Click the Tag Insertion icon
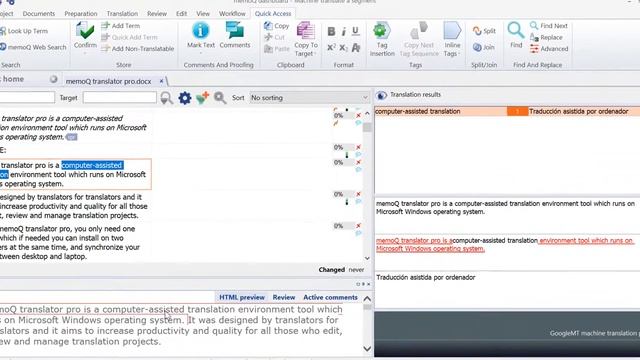 tap(382, 30)
